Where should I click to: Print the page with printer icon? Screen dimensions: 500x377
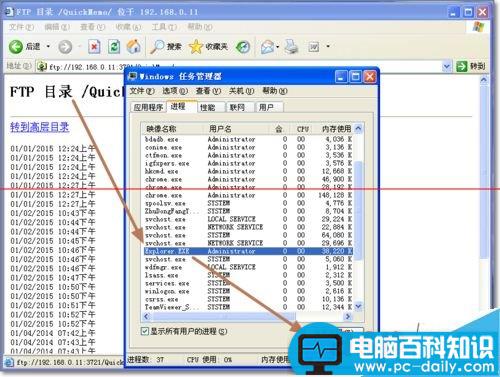click(291, 47)
